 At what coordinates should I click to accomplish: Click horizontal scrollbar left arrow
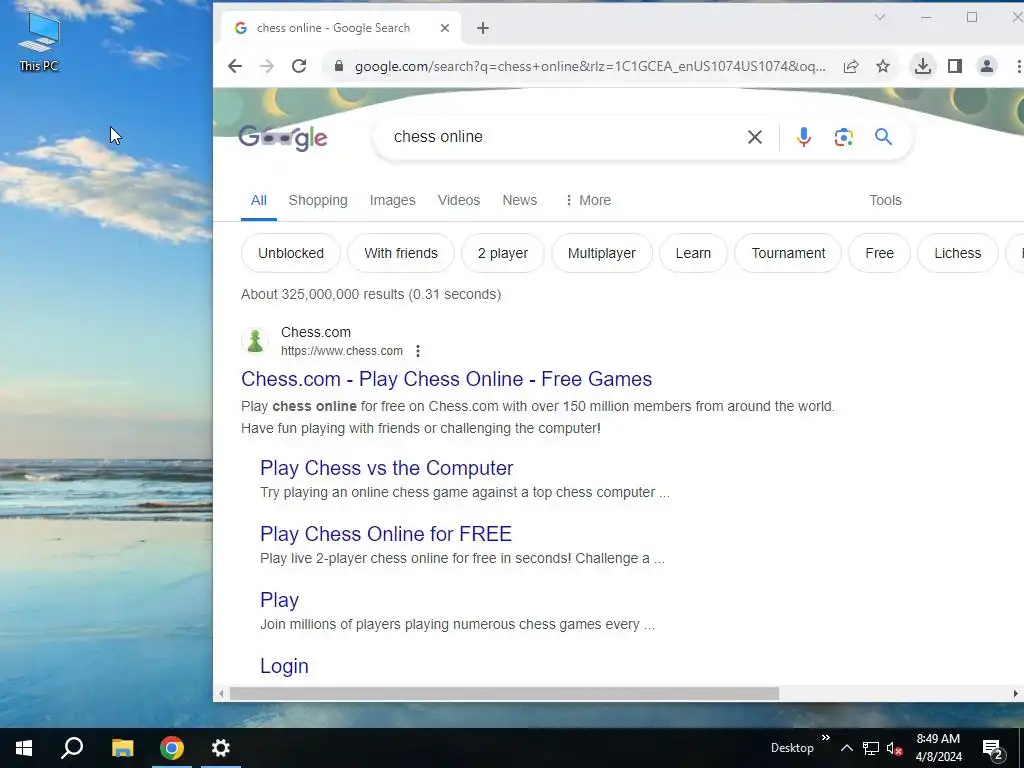click(x=221, y=694)
